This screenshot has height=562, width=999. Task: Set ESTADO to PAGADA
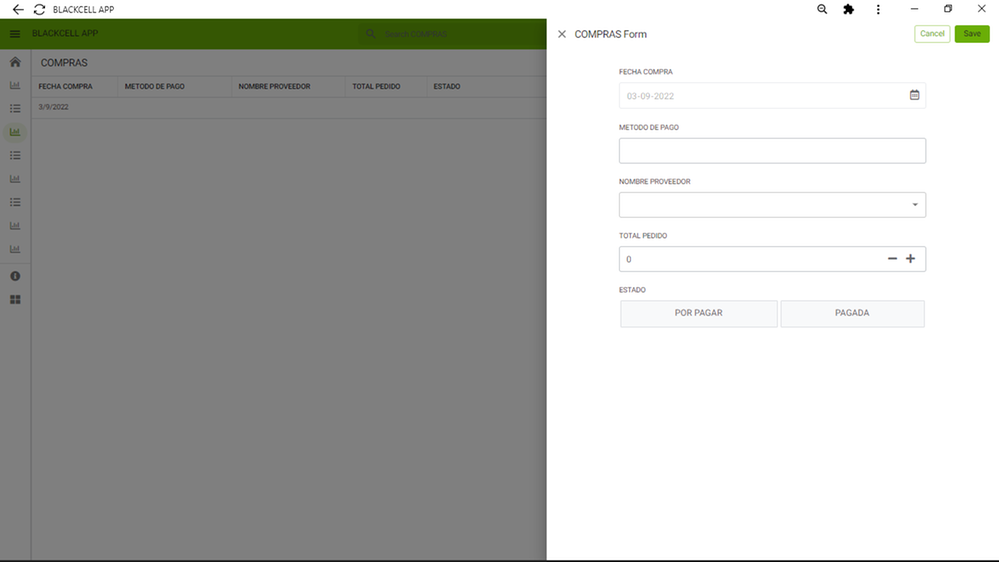[x=852, y=313]
